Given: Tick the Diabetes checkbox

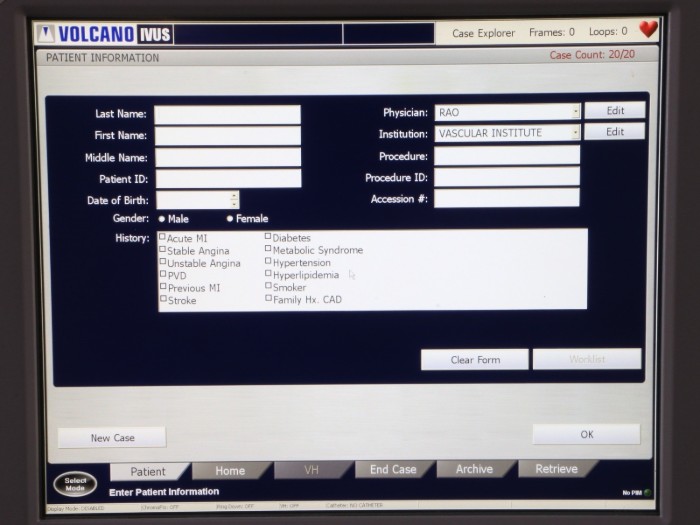Looking at the screenshot, I should tap(268, 238).
